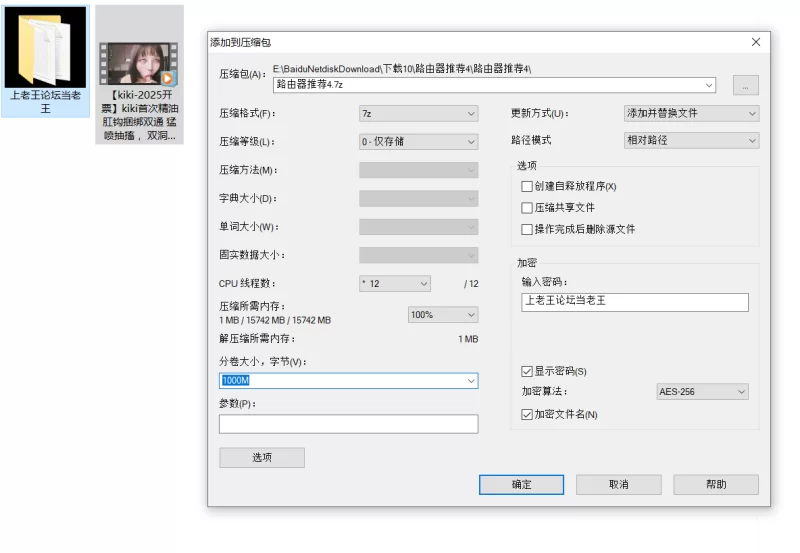800x553 pixels.
Task: Click the 添加到压缩包 dialog title
Action: (x=241, y=42)
